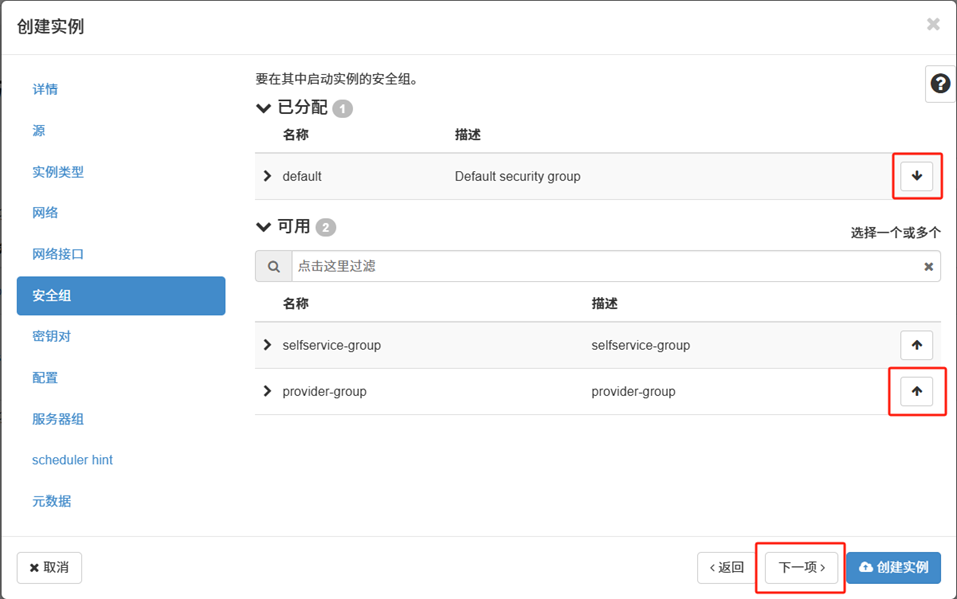Click the 创建实例 launch button

point(894,567)
